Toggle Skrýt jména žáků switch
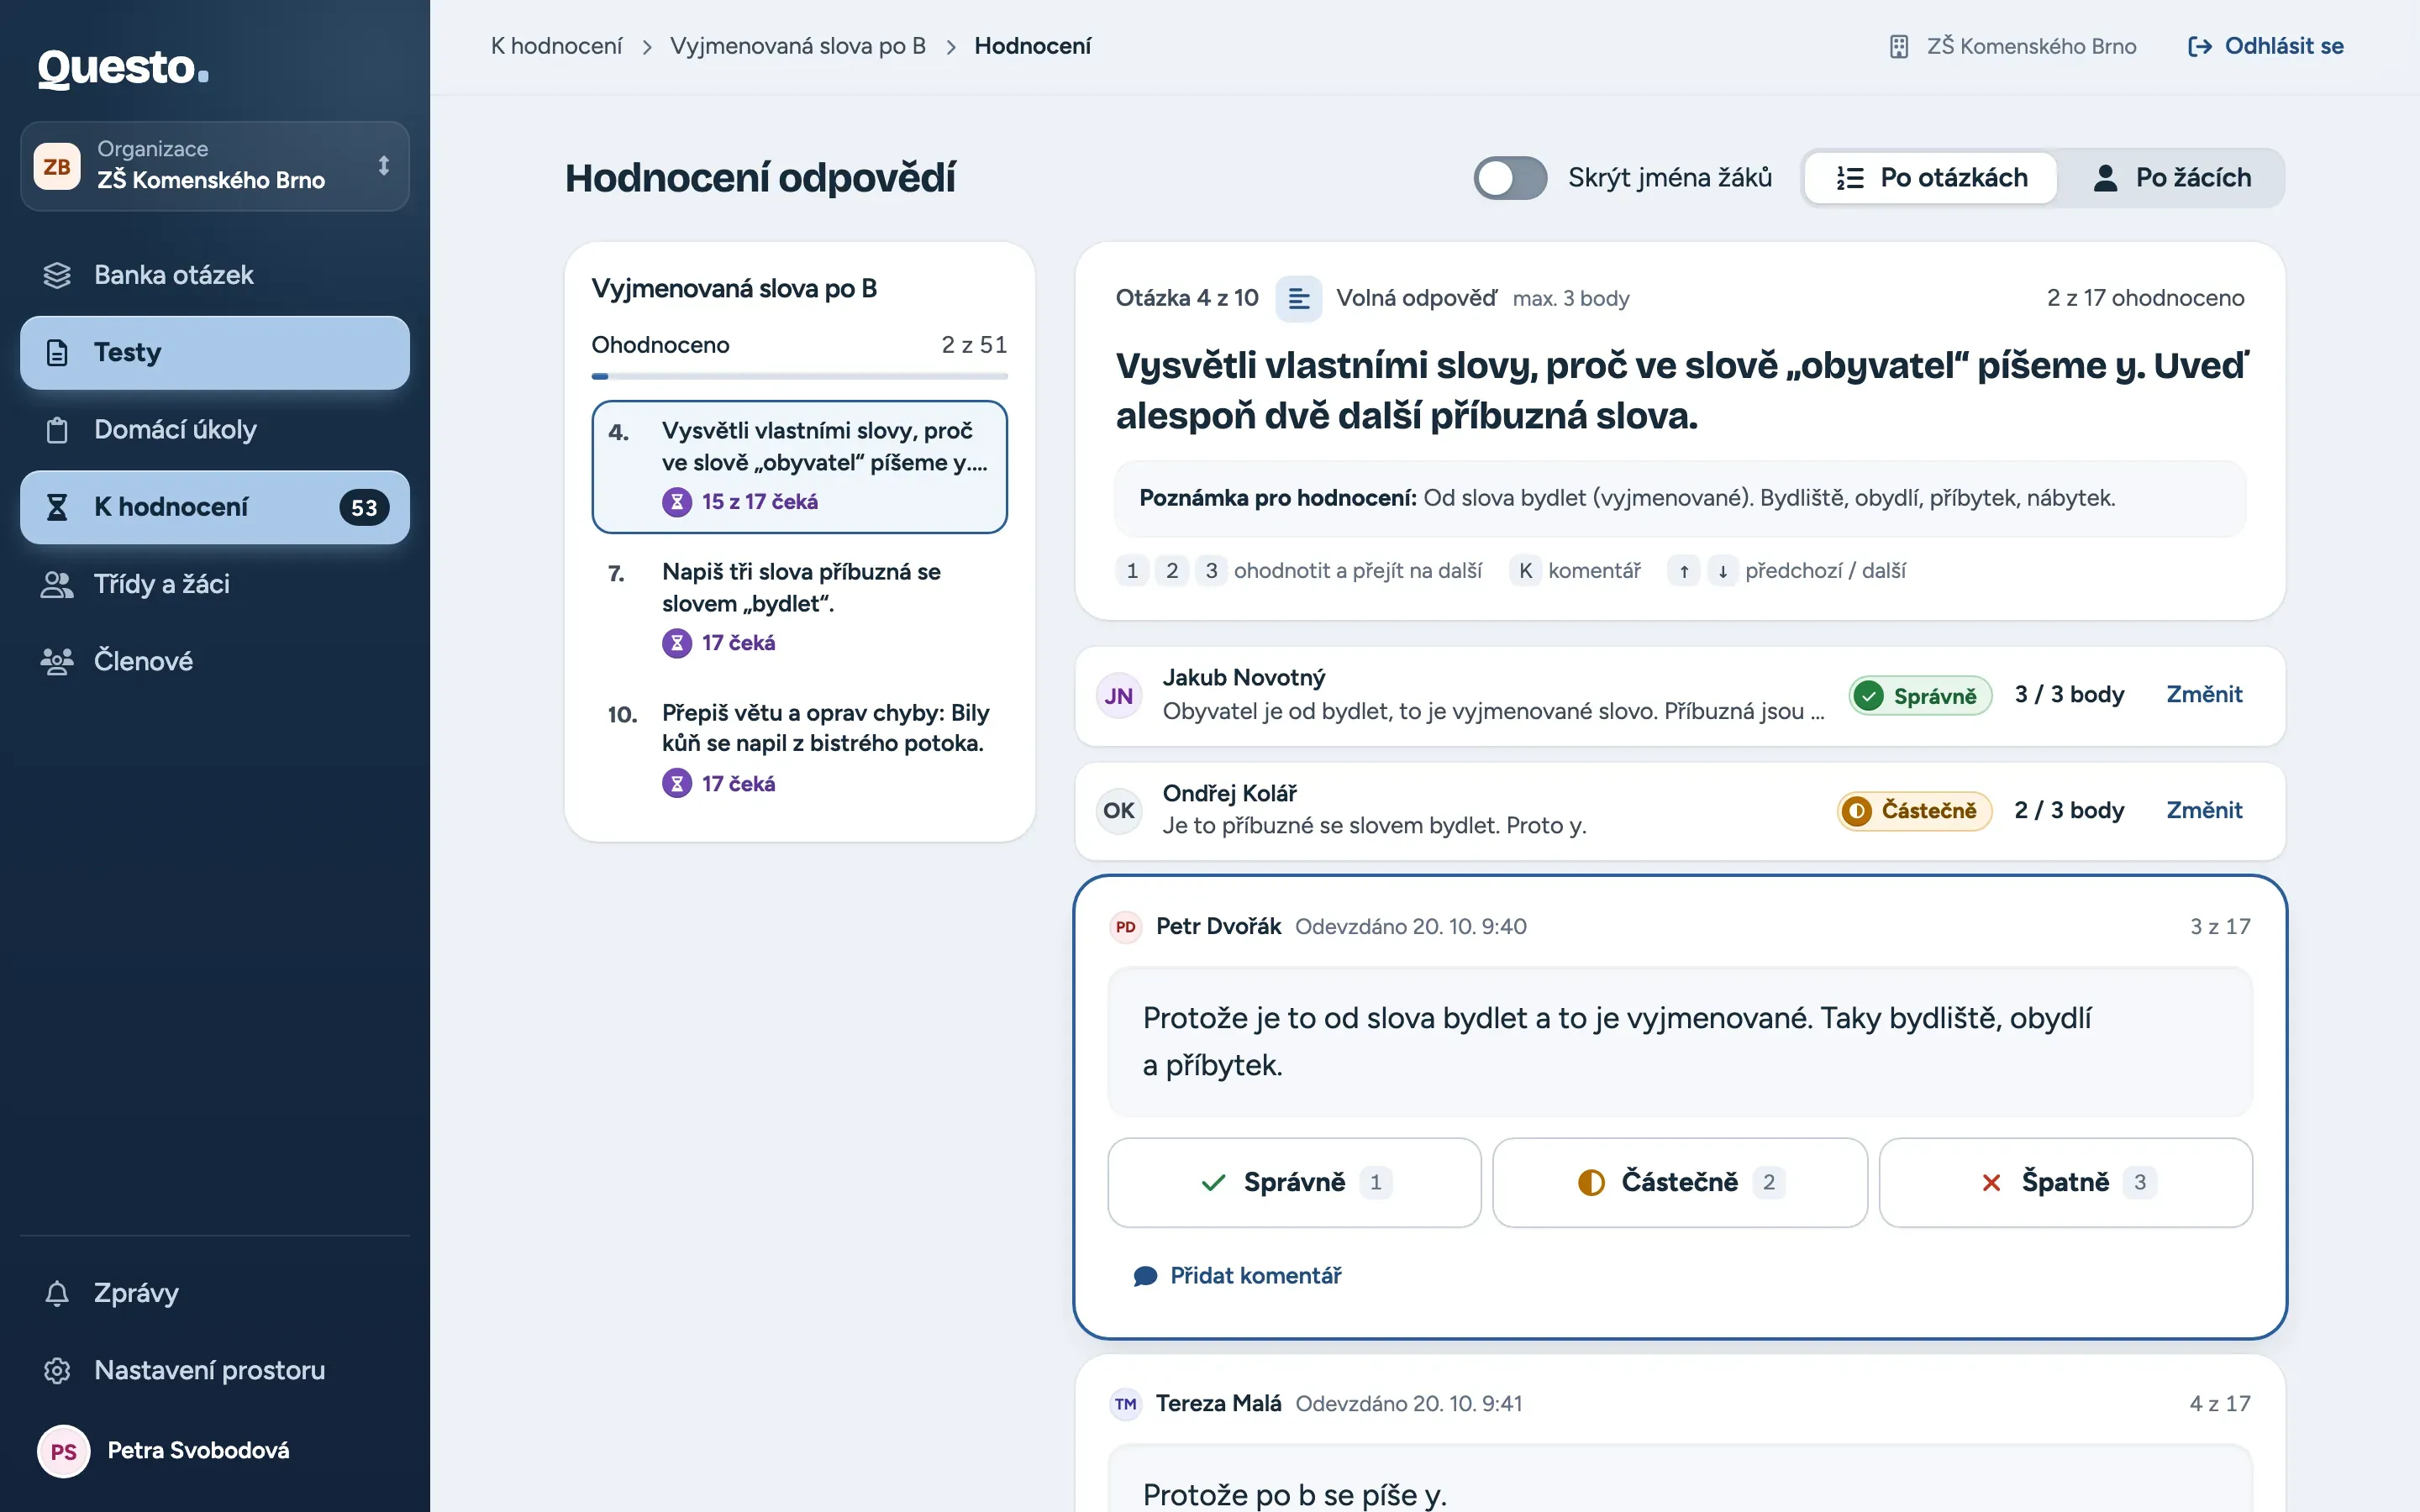The height and width of the screenshot is (1512, 2420). tap(1510, 178)
